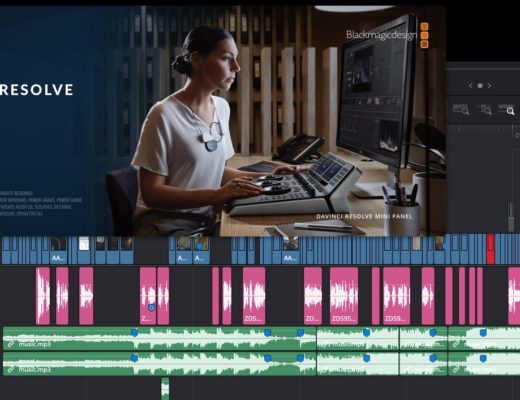This screenshot has width=520, height=400.
Task: Select the highlighted custom zoom icon
Action: 507,109
